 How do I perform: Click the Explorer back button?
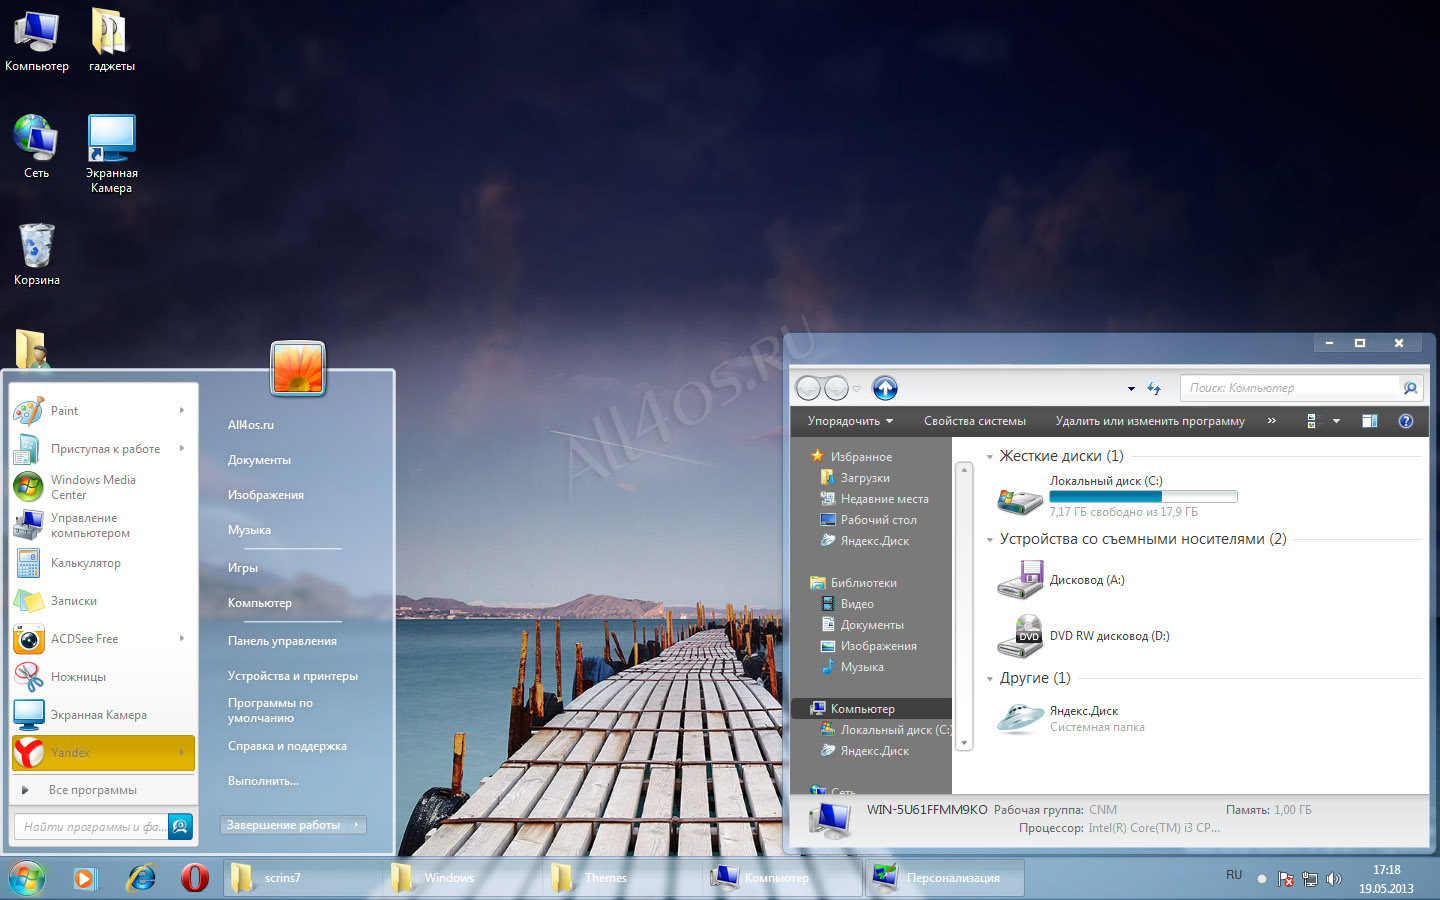click(808, 388)
